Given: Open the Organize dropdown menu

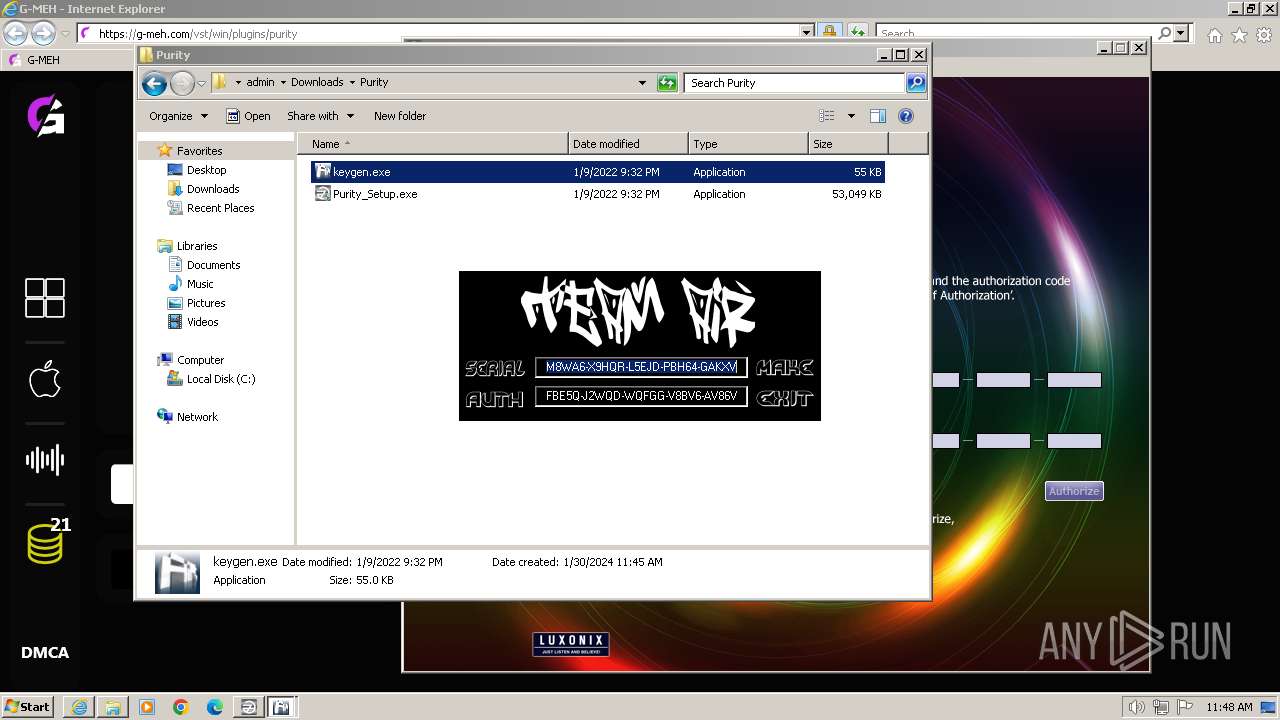Looking at the screenshot, I should 178,116.
